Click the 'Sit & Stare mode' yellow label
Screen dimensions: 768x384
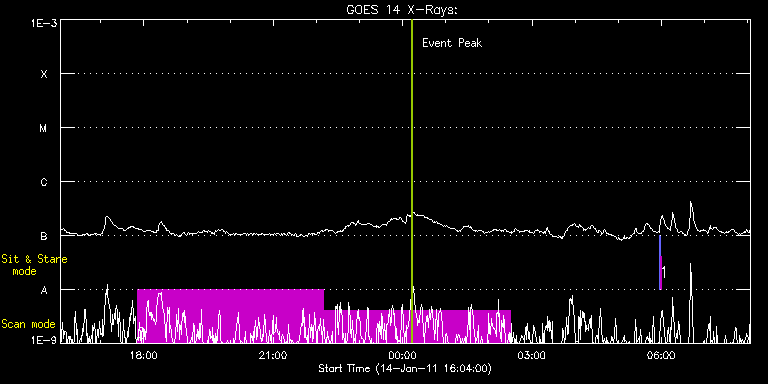[34, 264]
